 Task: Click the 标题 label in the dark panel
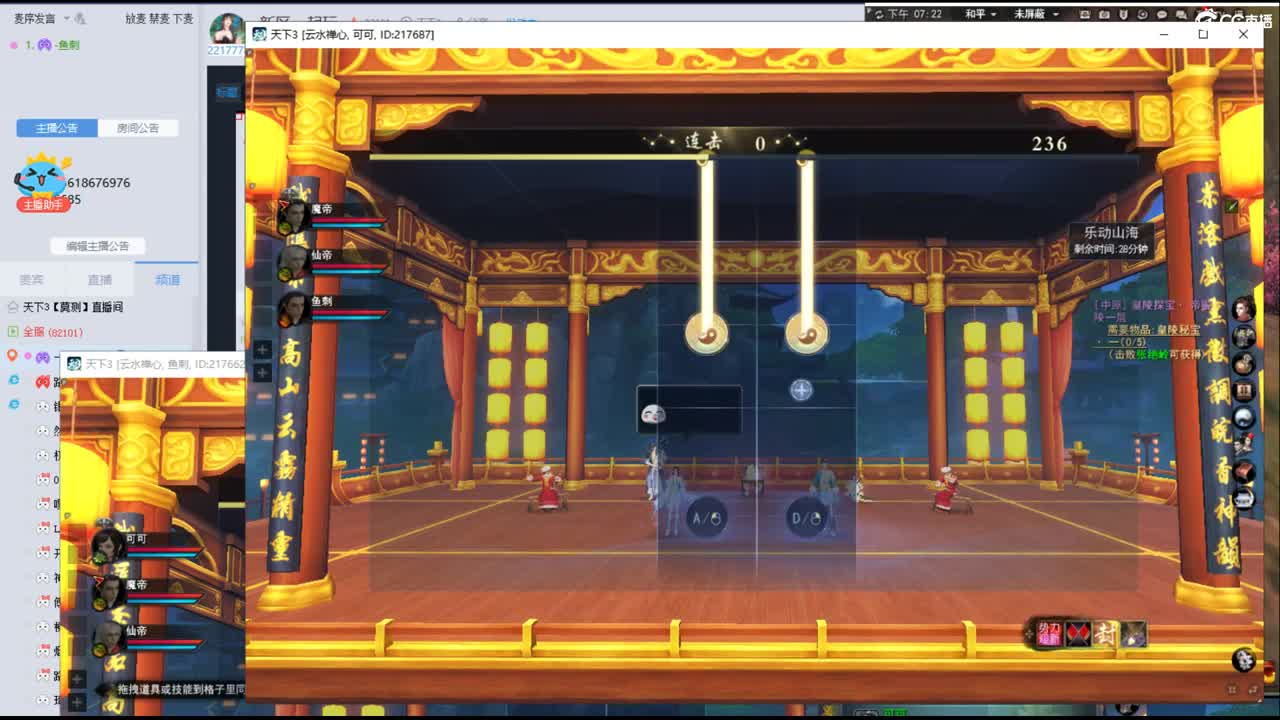pyautogui.click(x=227, y=91)
